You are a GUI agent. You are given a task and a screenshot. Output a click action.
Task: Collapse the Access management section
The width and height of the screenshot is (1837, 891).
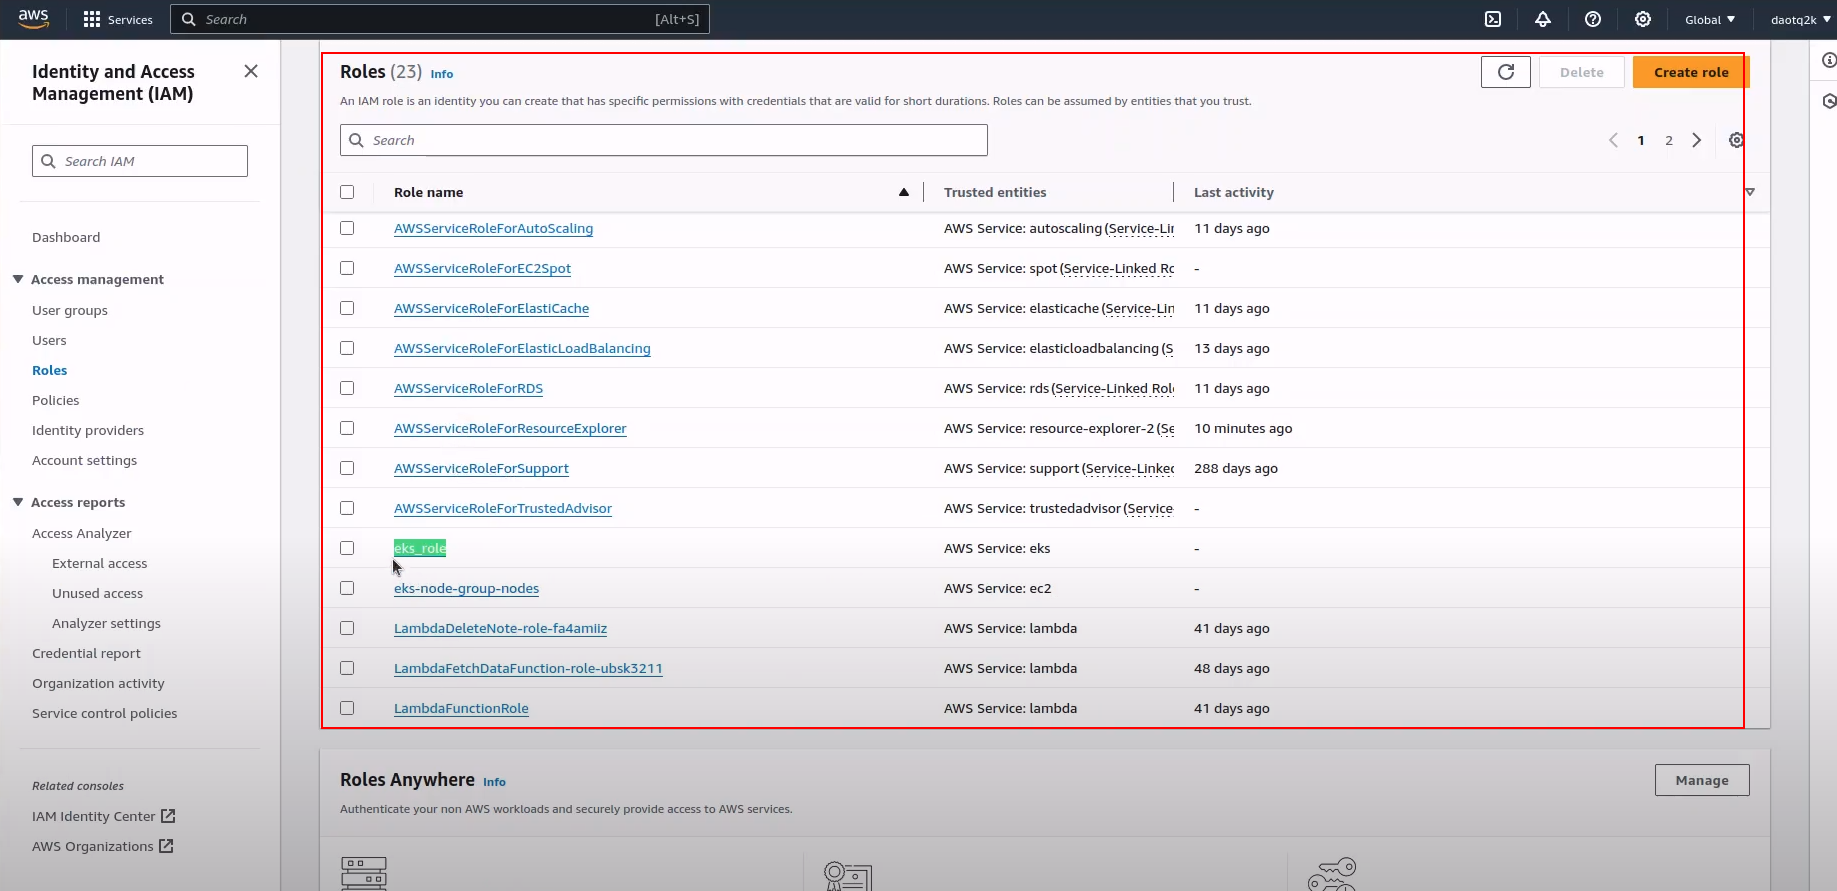coord(18,279)
